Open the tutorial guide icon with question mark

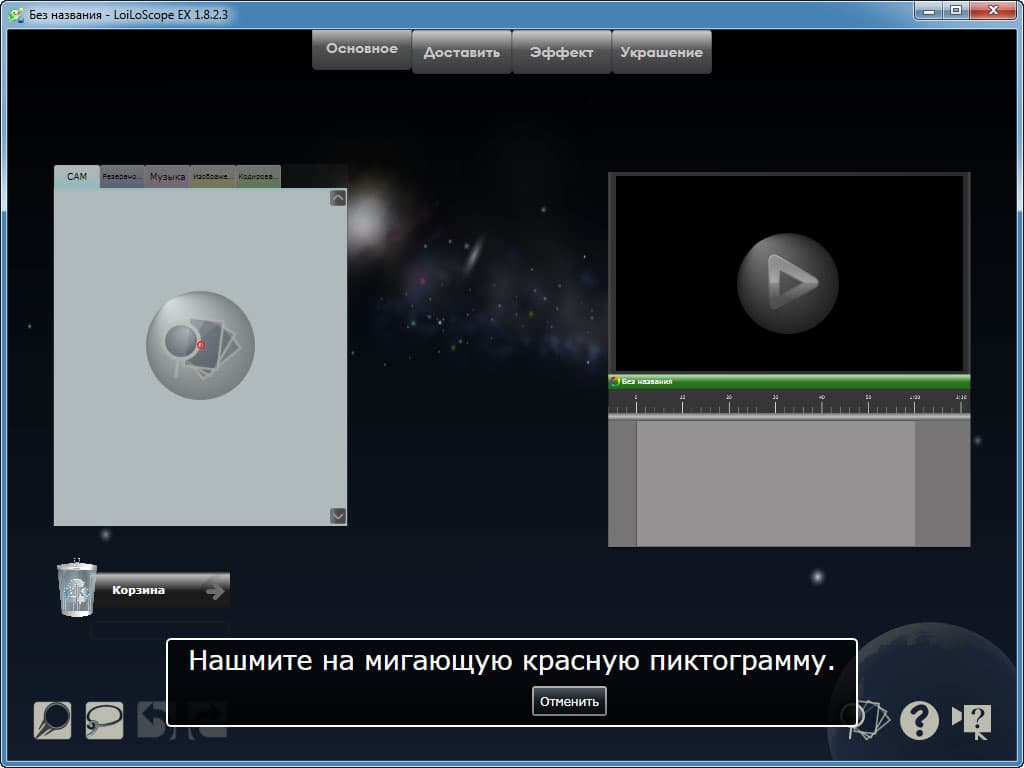pos(972,722)
